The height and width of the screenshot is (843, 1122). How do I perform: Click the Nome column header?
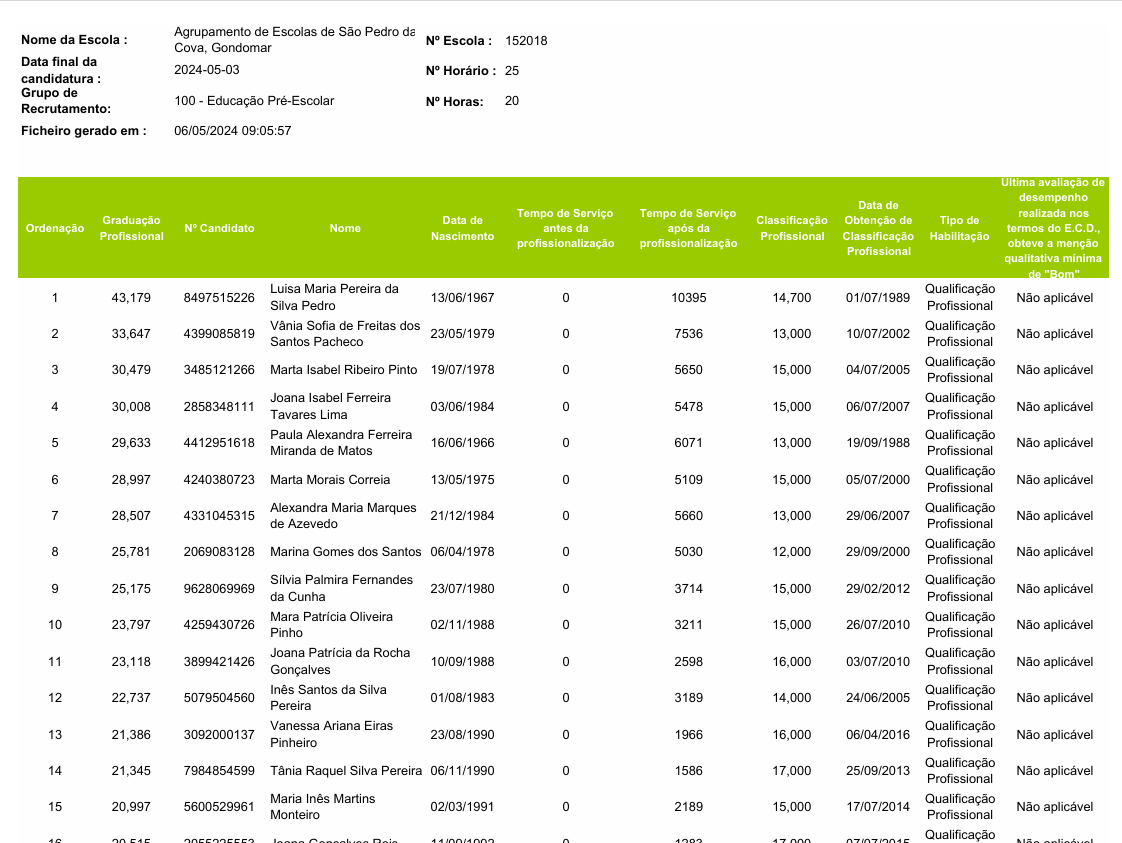345,228
